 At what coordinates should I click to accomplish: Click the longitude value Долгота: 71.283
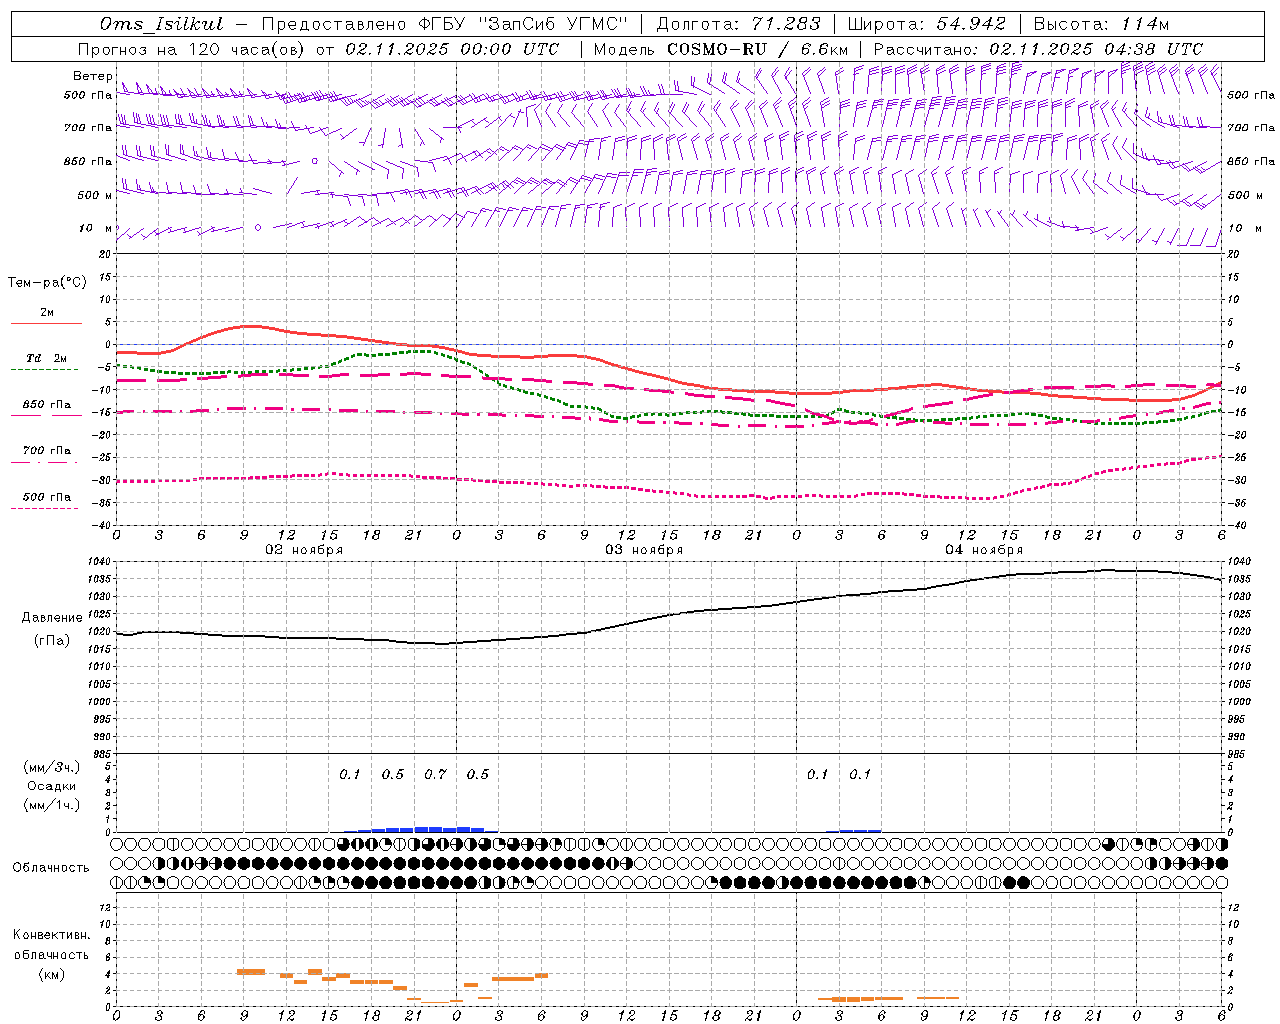(x=738, y=24)
